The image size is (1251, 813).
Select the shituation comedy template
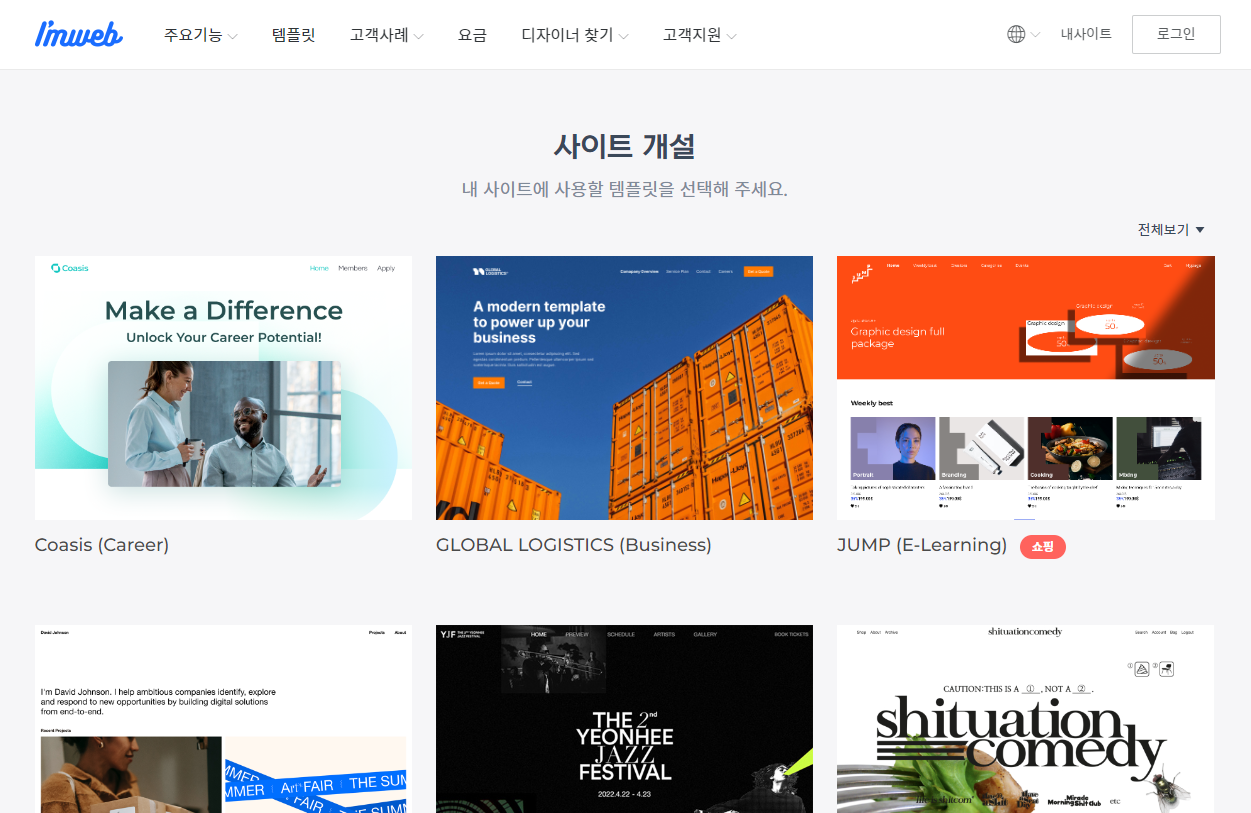[x=1026, y=719]
